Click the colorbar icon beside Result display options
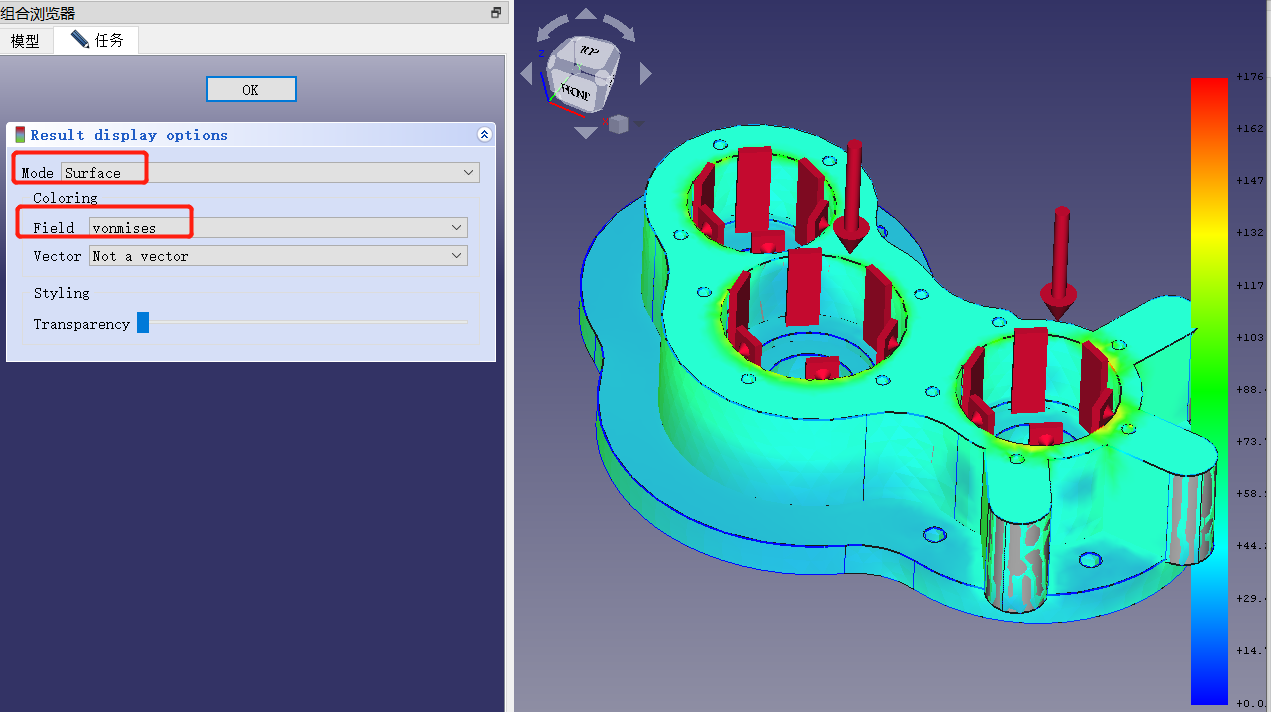Screen dimensions: 1271x712 pos(19,134)
